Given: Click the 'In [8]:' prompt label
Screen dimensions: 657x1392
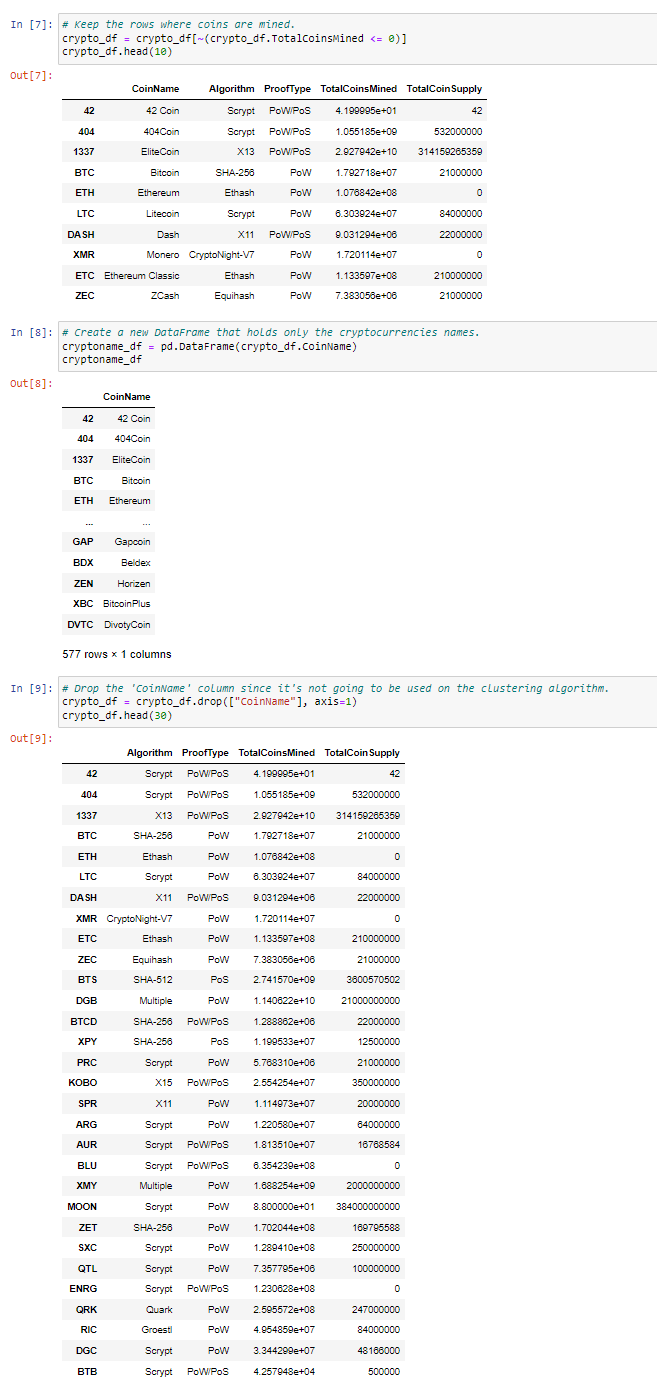Looking at the screenshot, I should pos(29,331).
